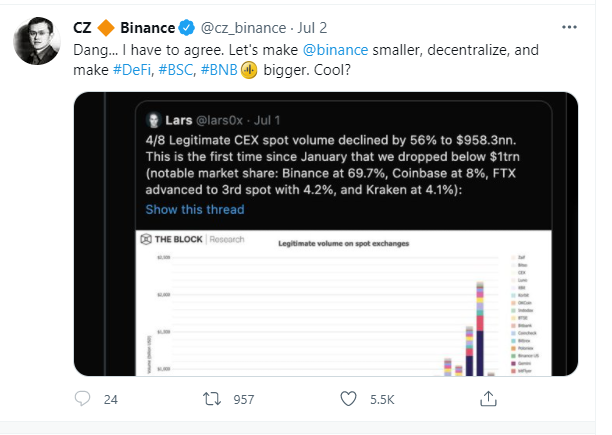The width and height of the screenshot is (612, 435).
Task: Open the three-dot more options menu
Action: click(569, 27)
